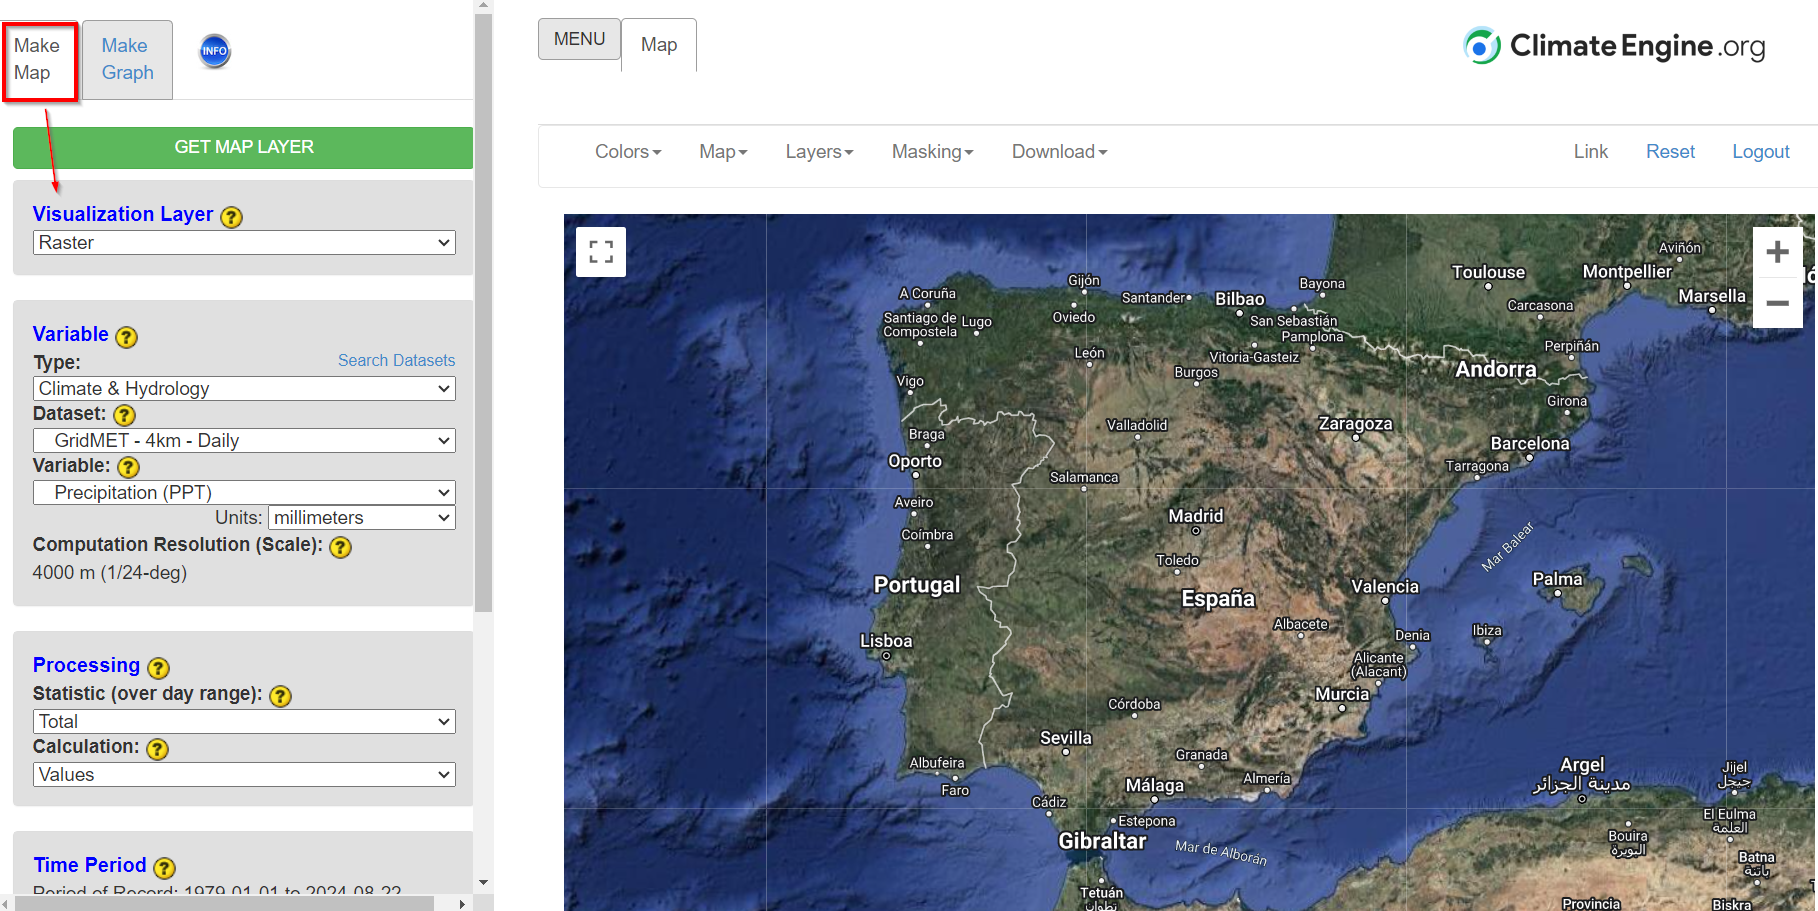The height and width of the screenshot is (911, 1818).
Task: Click the GET MAP LAYER button
Action: pyautogui.click(x=243, y=147)
